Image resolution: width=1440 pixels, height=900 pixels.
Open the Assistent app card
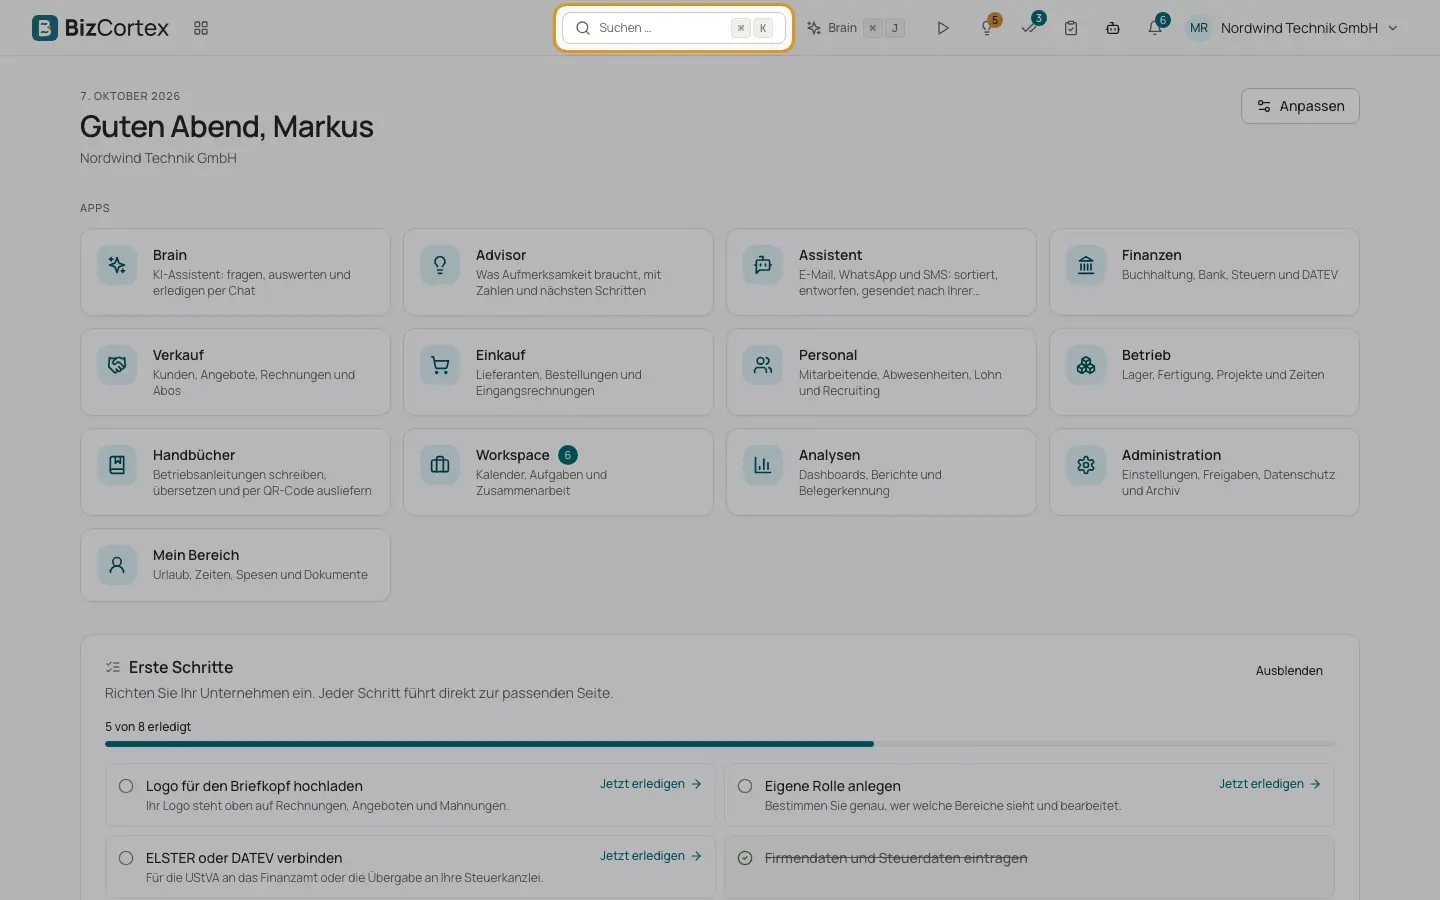tap(881, 272)
